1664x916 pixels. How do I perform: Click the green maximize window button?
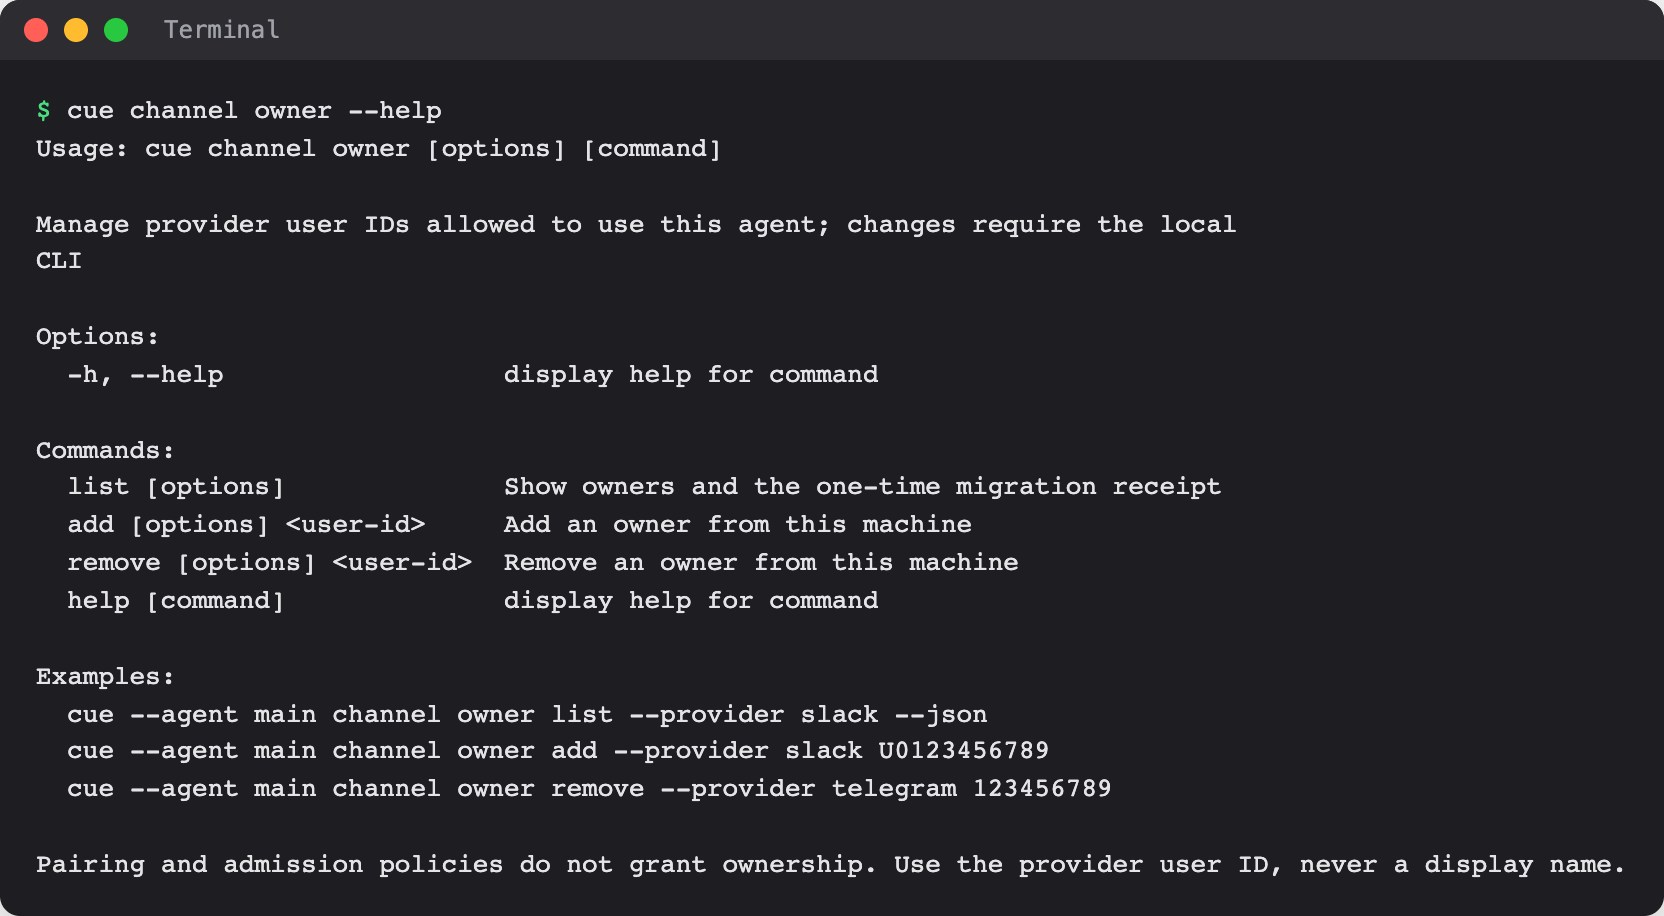[116, 30]
